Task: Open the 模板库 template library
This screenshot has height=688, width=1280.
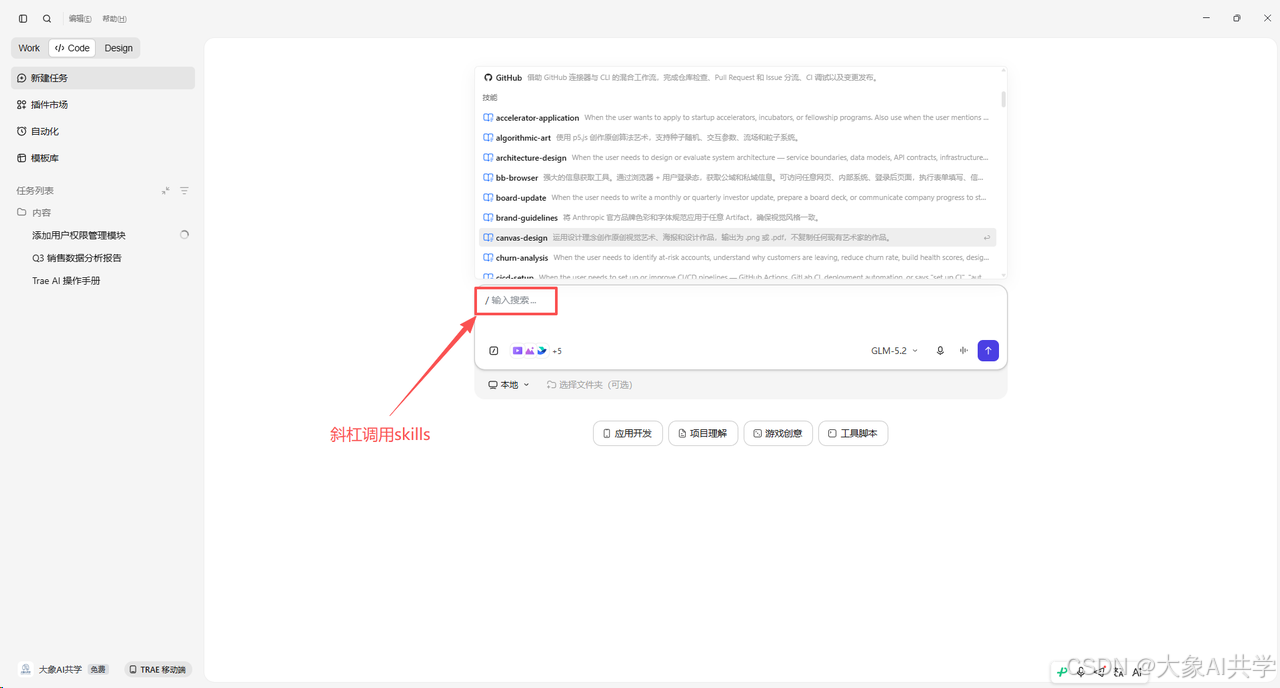Action: 103,158
